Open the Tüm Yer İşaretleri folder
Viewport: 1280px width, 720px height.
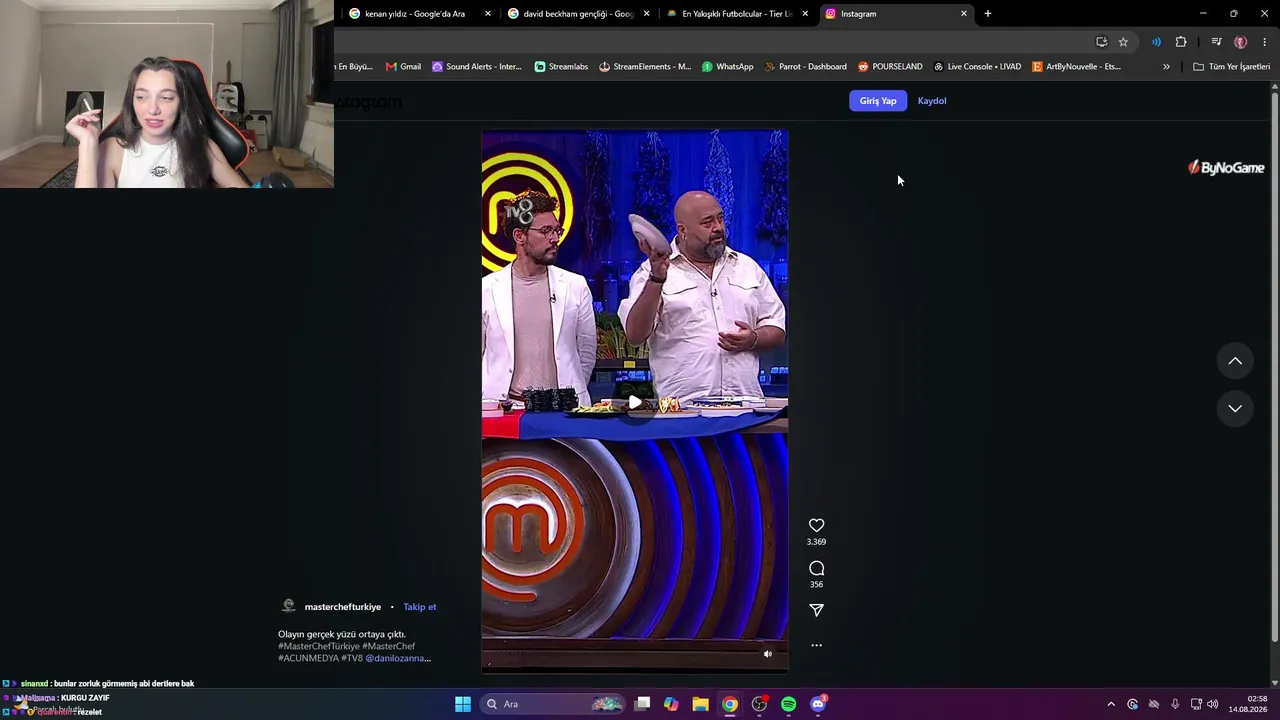click(1232, 67)
